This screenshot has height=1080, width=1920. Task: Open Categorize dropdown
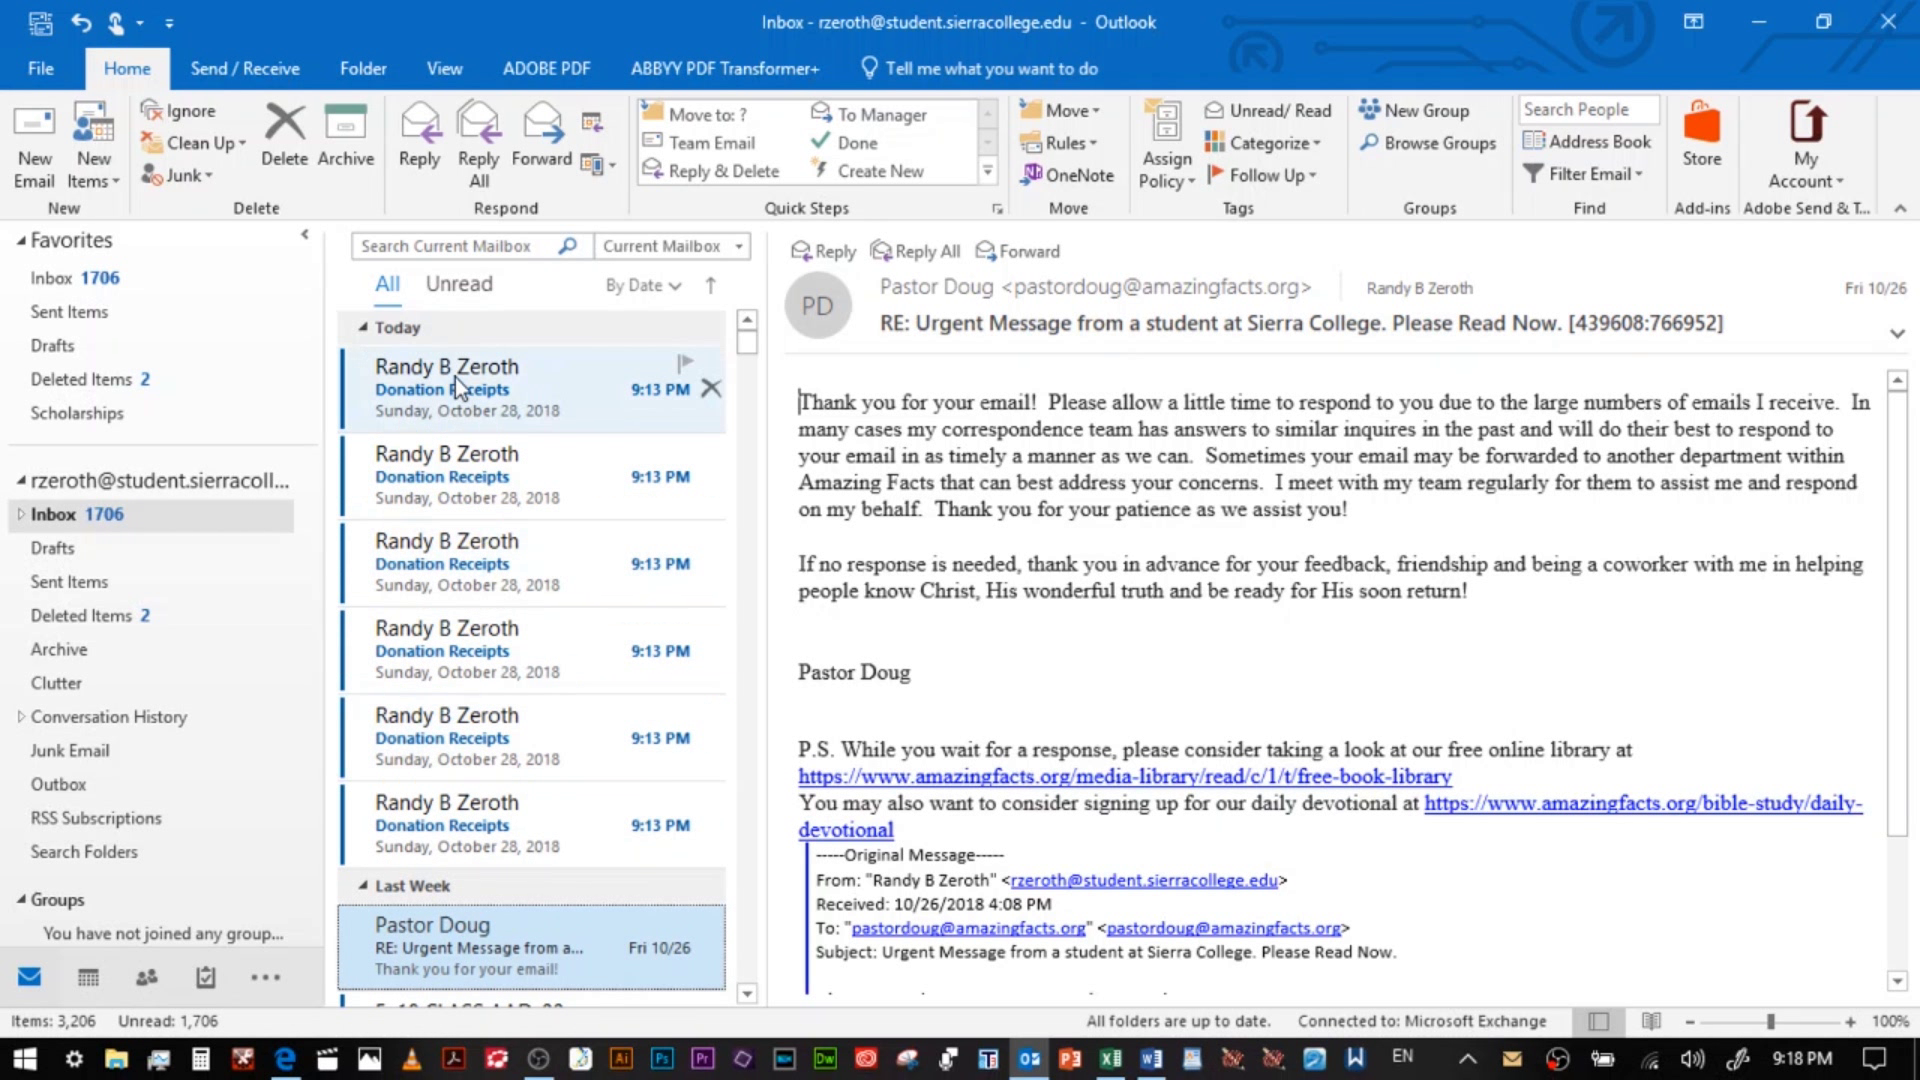(1263, 143)
